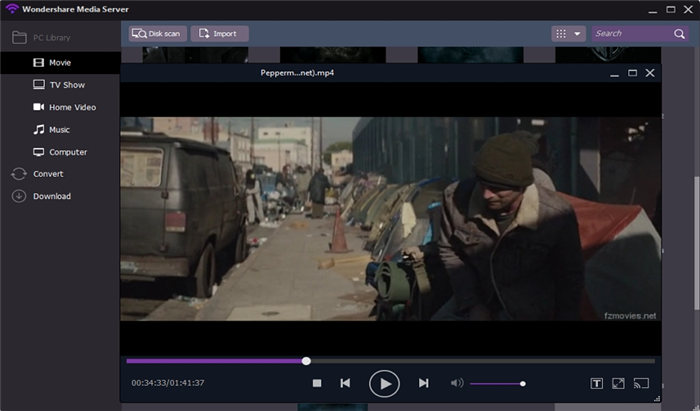The height and width of the screenshot is (411, 700).
Task: Open the TV Show section
Action: pyautogui.click(x=60, y=85)
